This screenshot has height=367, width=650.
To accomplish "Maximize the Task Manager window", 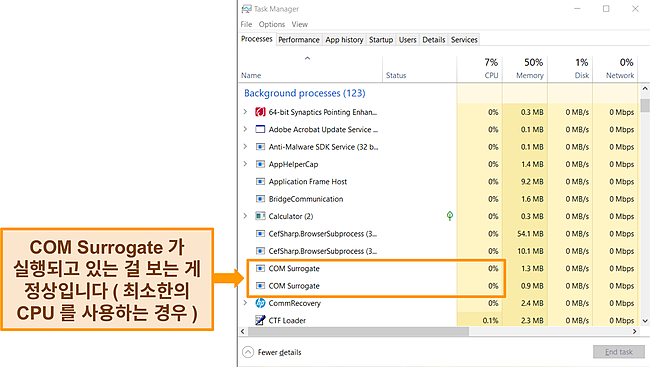I will pyautogui.click(x=606, y=9).
